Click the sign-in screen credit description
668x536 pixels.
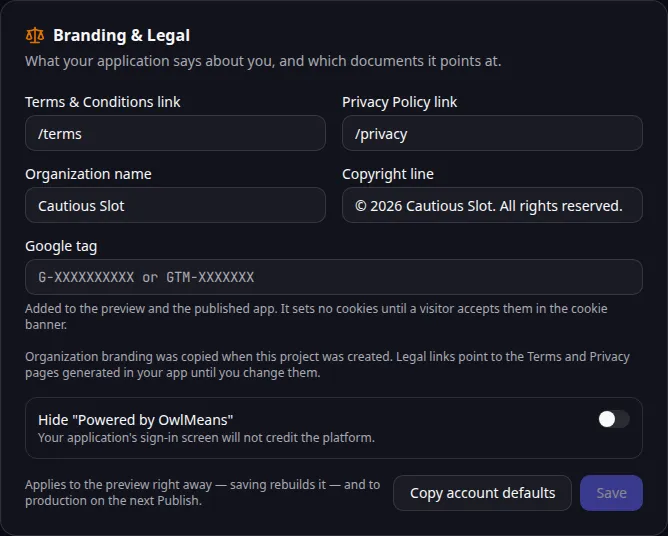(206, 438)
